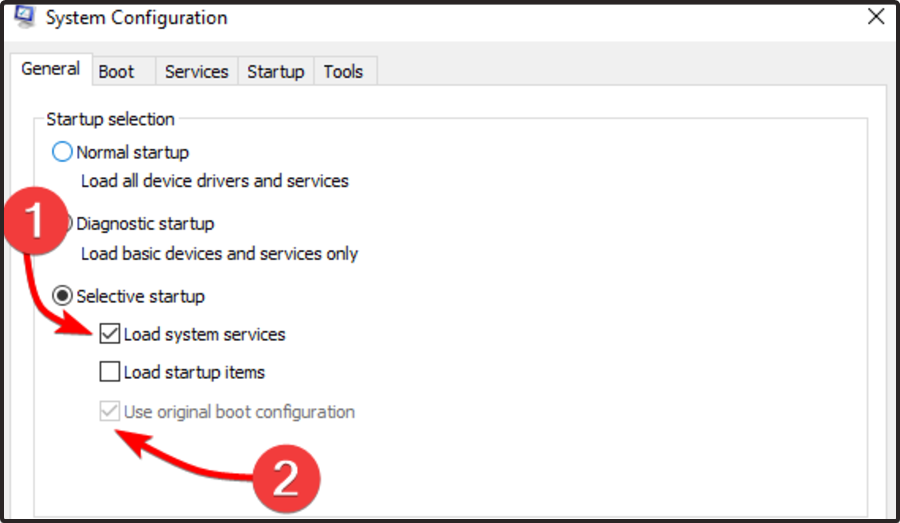
Task: Uncheck the Load system services checkbox
Action: pyautogui.click(x=110, y=335)
